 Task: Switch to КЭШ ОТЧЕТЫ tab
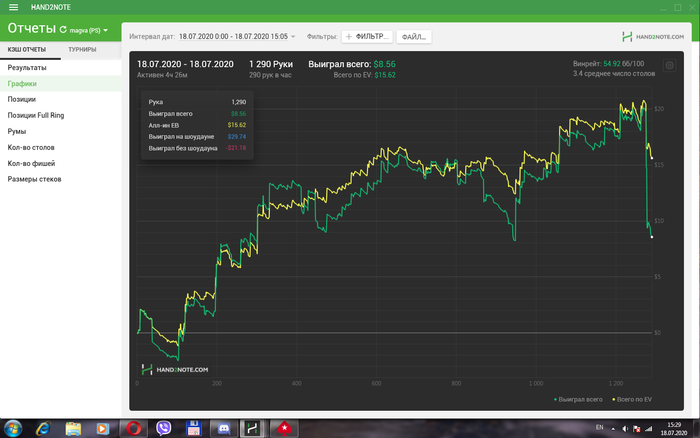(x=27, y=50)
